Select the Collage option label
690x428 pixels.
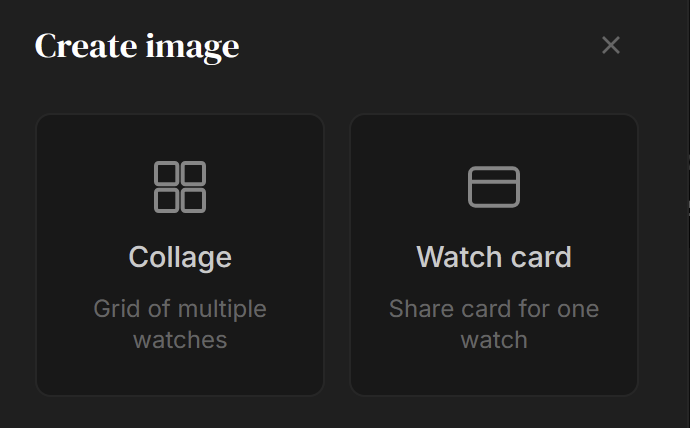(180, 257)
